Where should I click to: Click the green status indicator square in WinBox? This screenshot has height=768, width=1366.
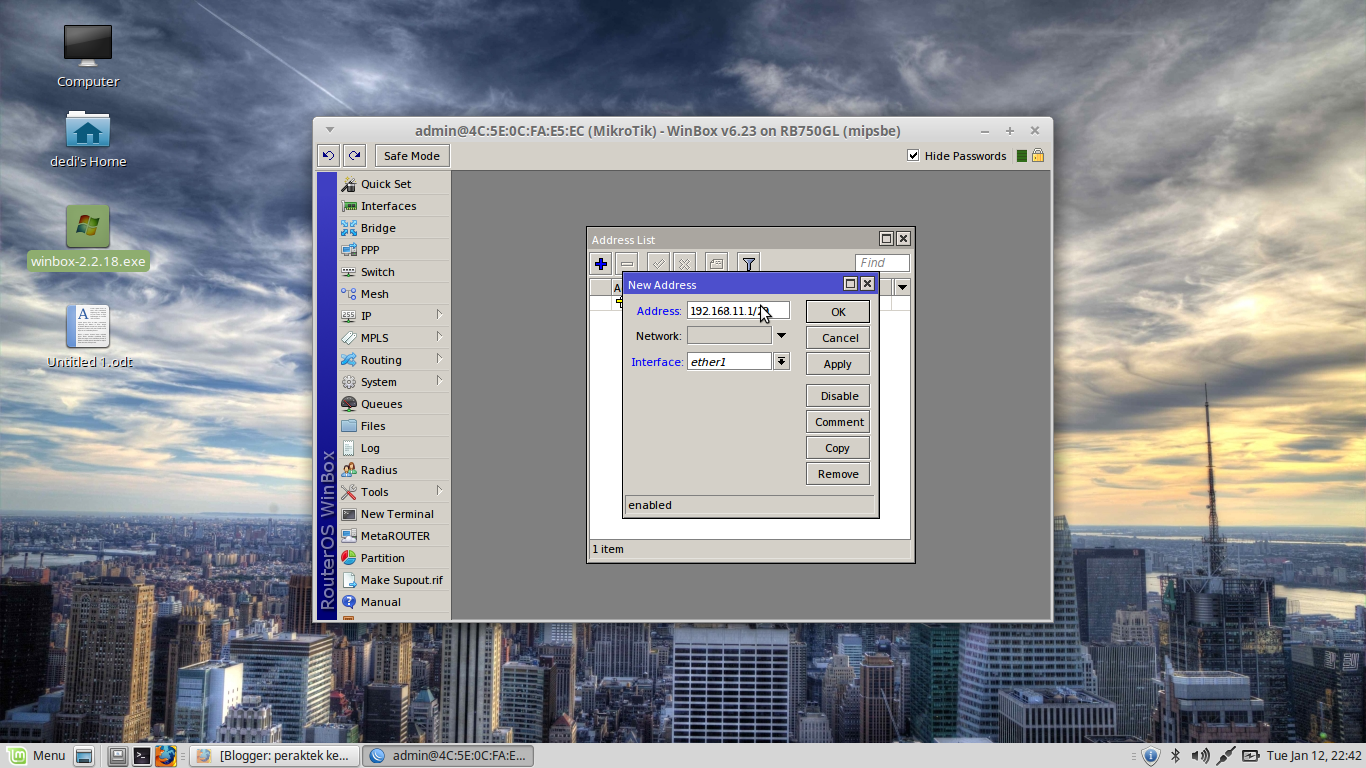(1021, 156)
